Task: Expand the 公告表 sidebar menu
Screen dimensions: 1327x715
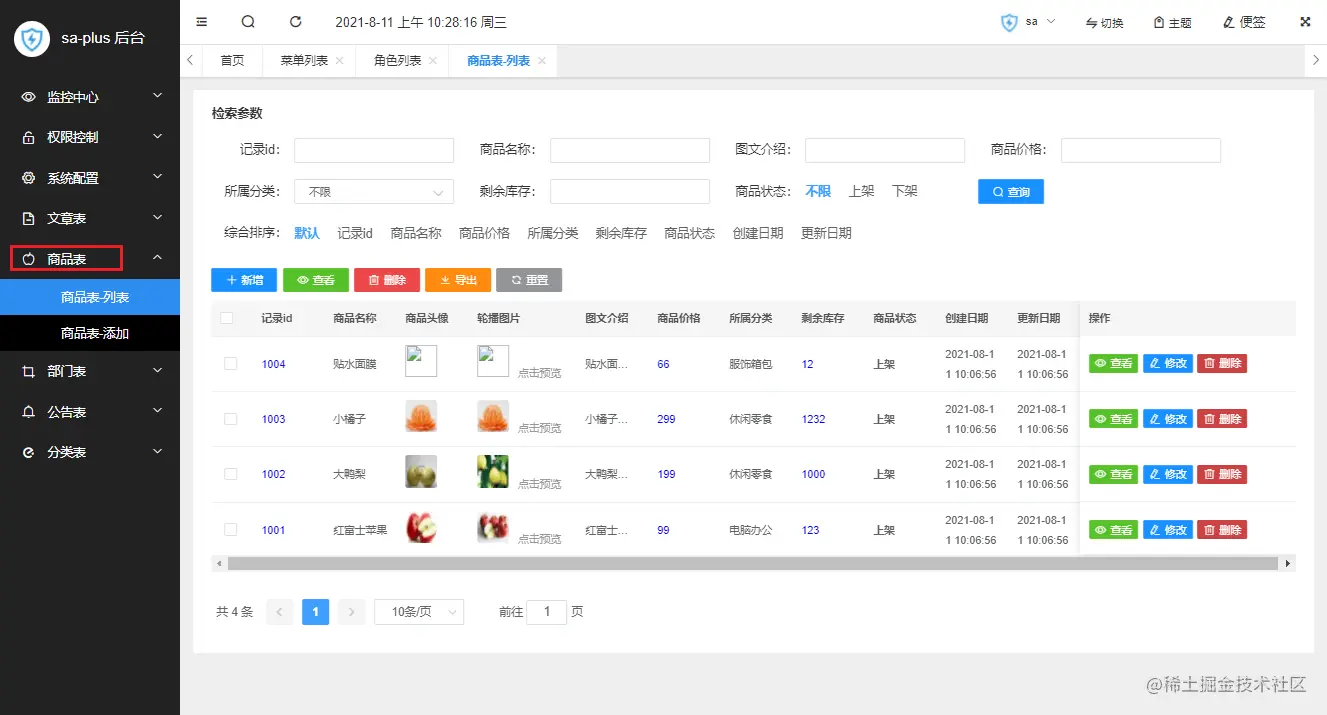Action: click(90, 412)
